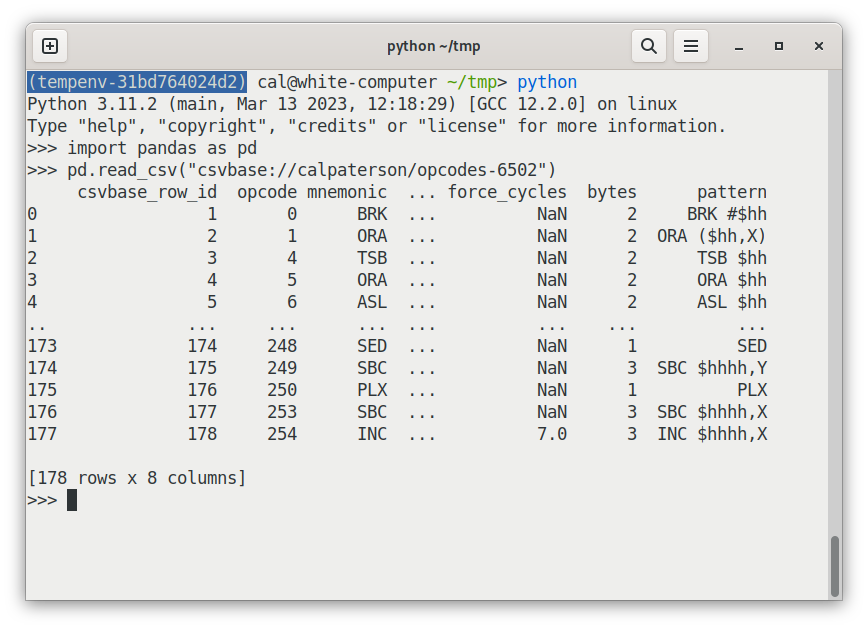Click the 'bytes' column header
The width and height of the screenshot is (868, 629).
tap(612, 192)
